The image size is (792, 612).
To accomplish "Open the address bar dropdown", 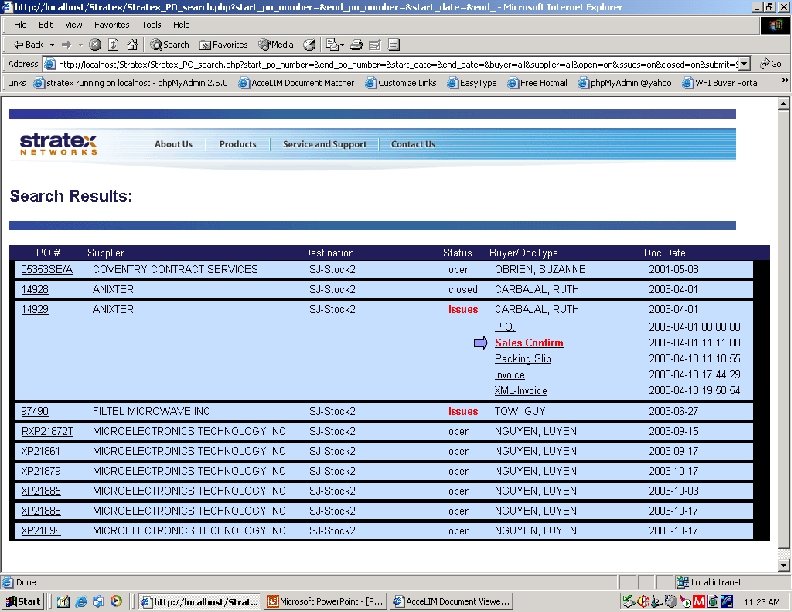I will pos(744,64).
